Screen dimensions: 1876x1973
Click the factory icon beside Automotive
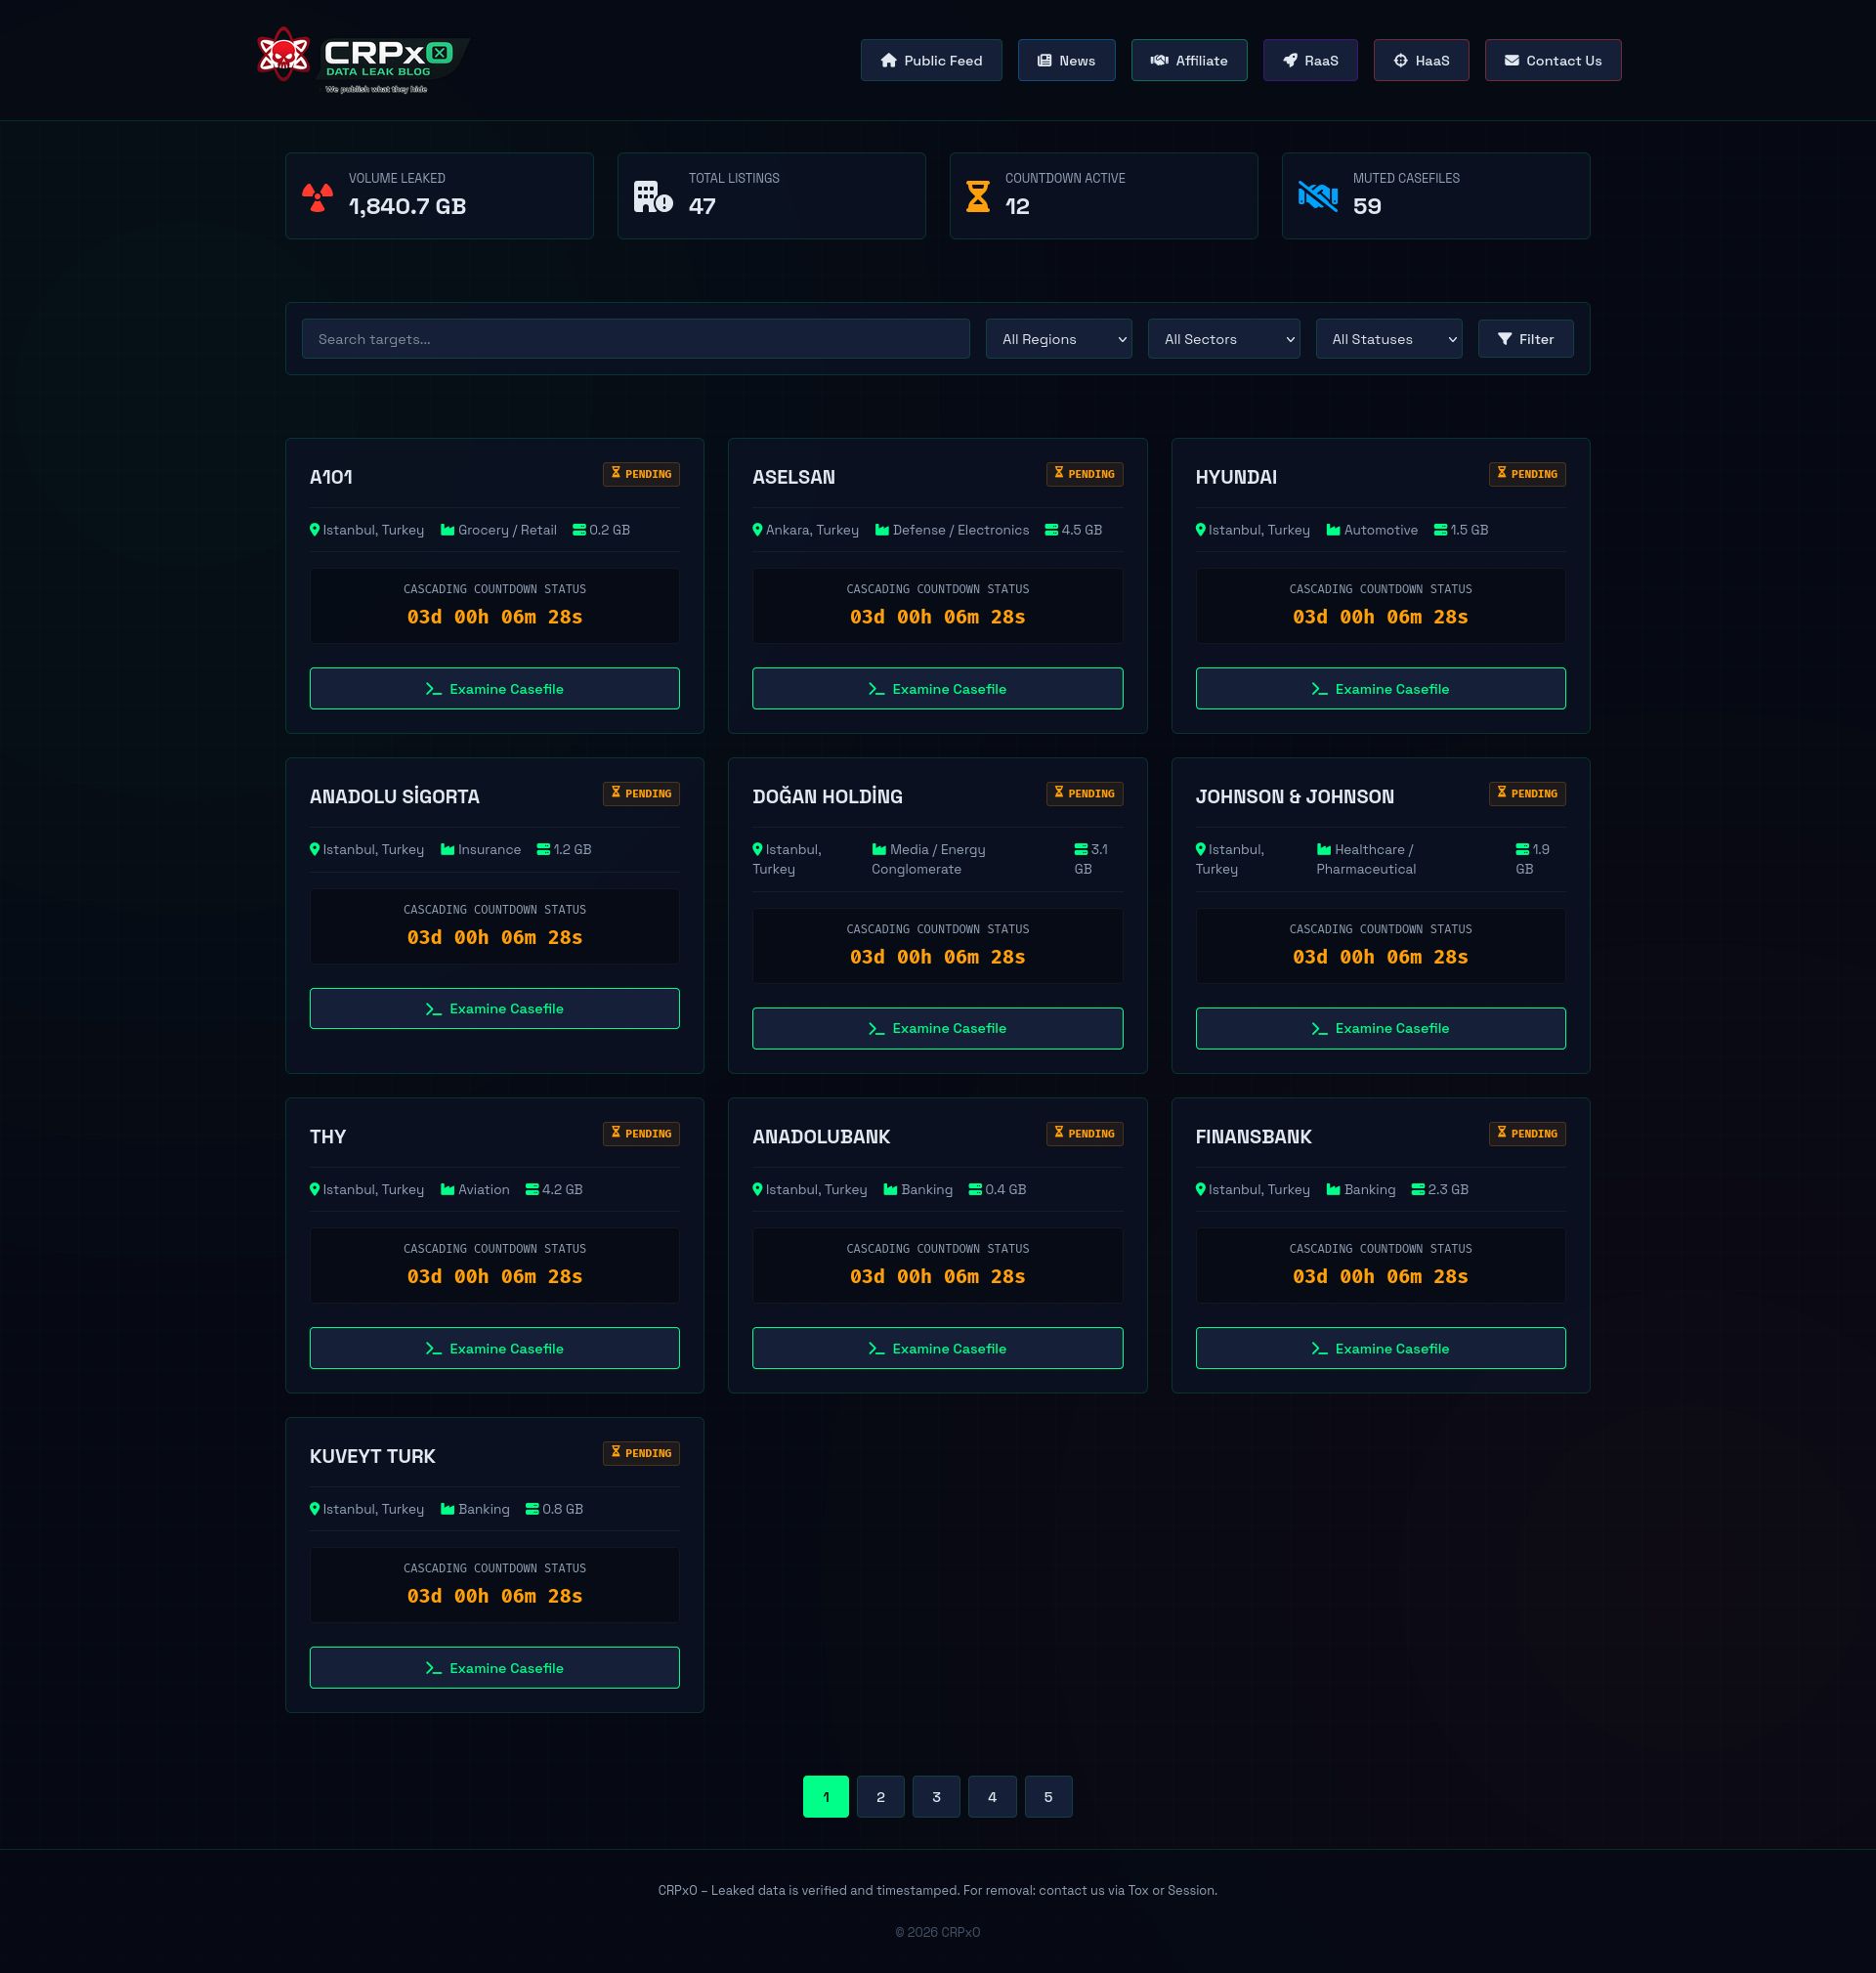[1333, 530]
